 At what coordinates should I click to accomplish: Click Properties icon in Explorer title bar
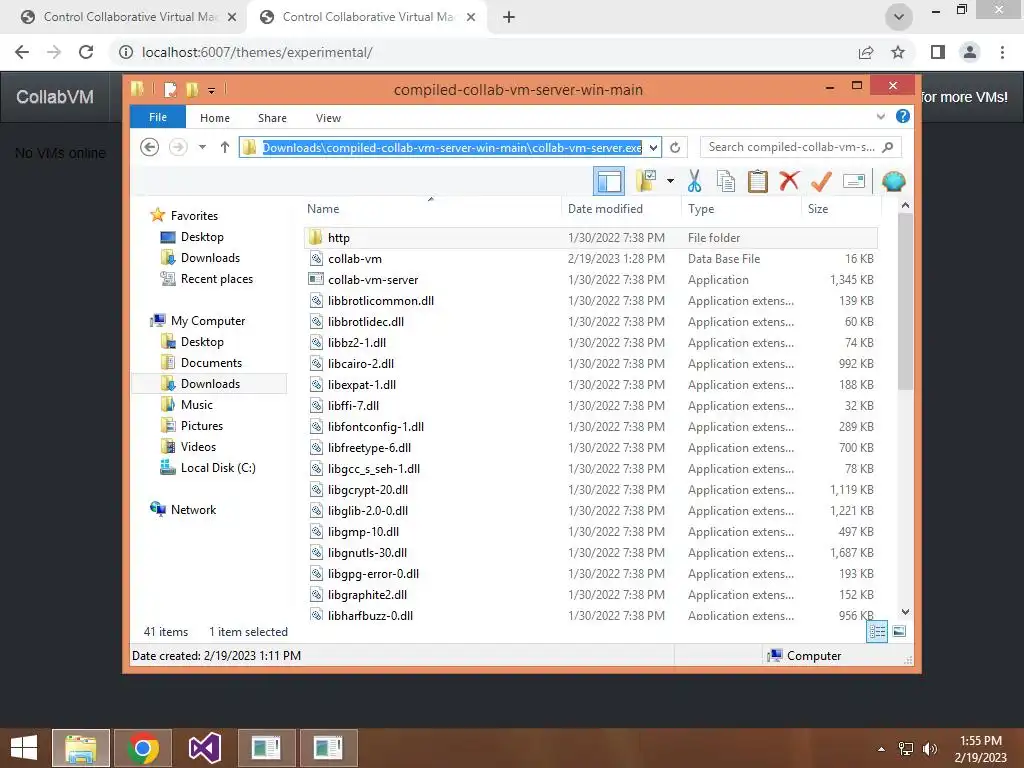[x=170, y=89]
